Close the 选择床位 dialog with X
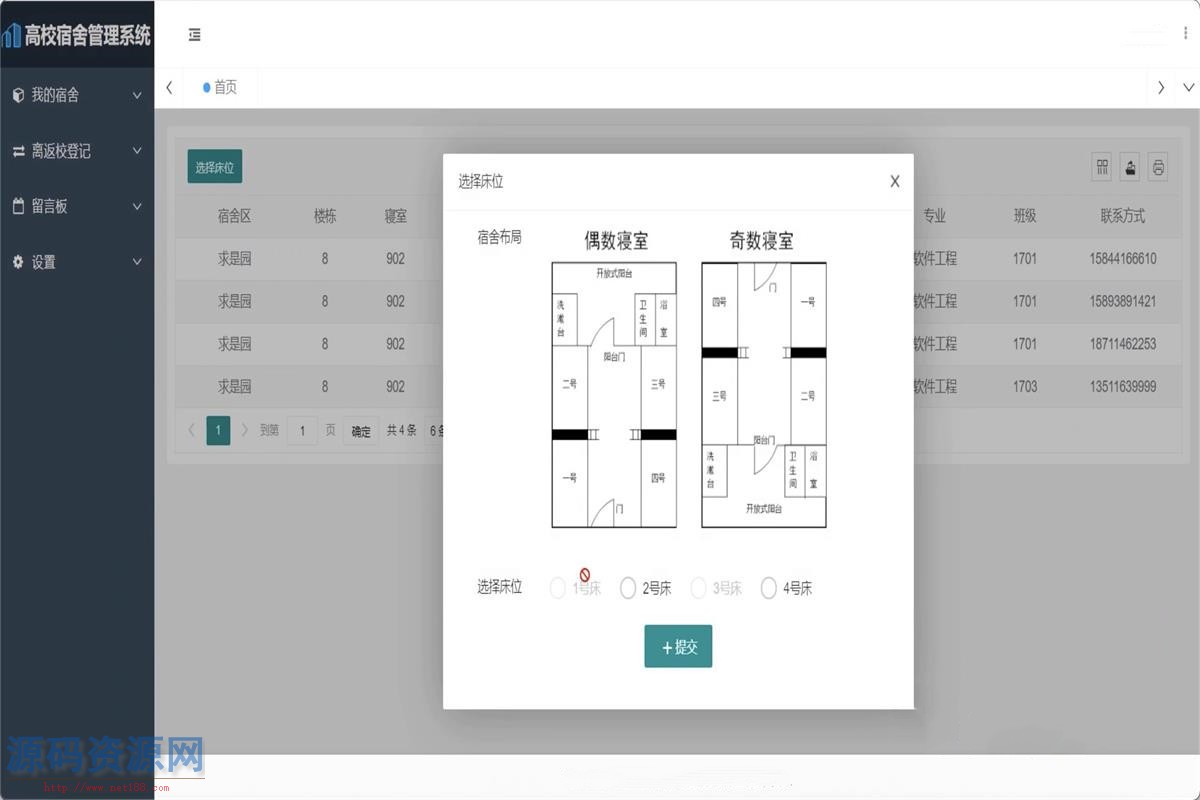Image resolution: width=1200 pixels, height=800 pixels. pyautogui.click(x=894, y=181)
